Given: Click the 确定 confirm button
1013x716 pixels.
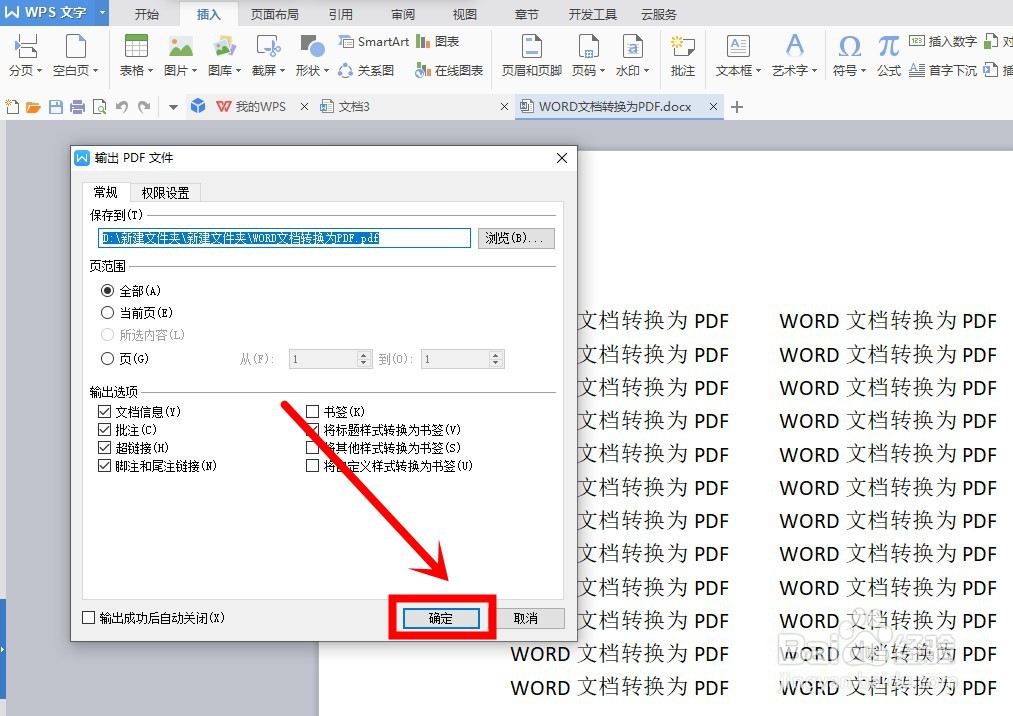Looking at the screenshot, I should 440,618.
